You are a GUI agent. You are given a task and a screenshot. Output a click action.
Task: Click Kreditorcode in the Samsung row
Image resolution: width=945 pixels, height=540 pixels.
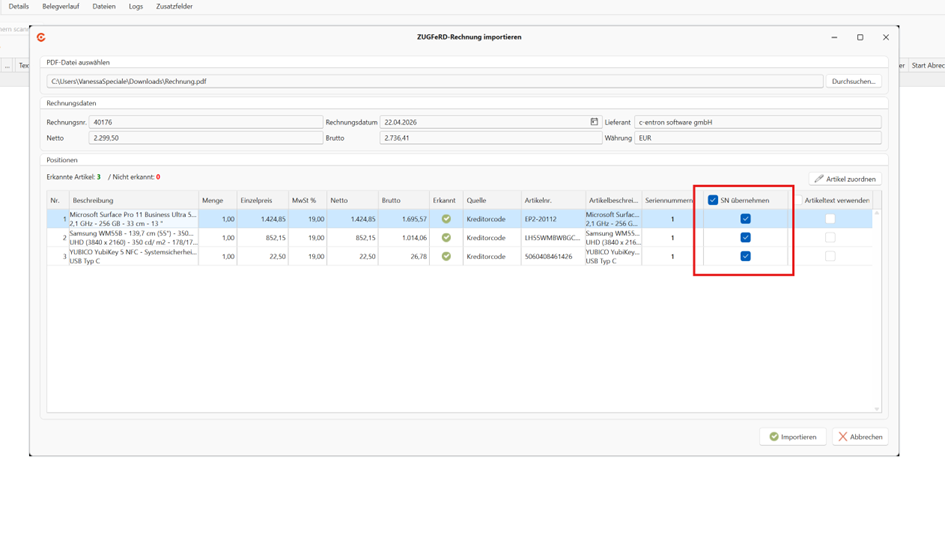486,238
